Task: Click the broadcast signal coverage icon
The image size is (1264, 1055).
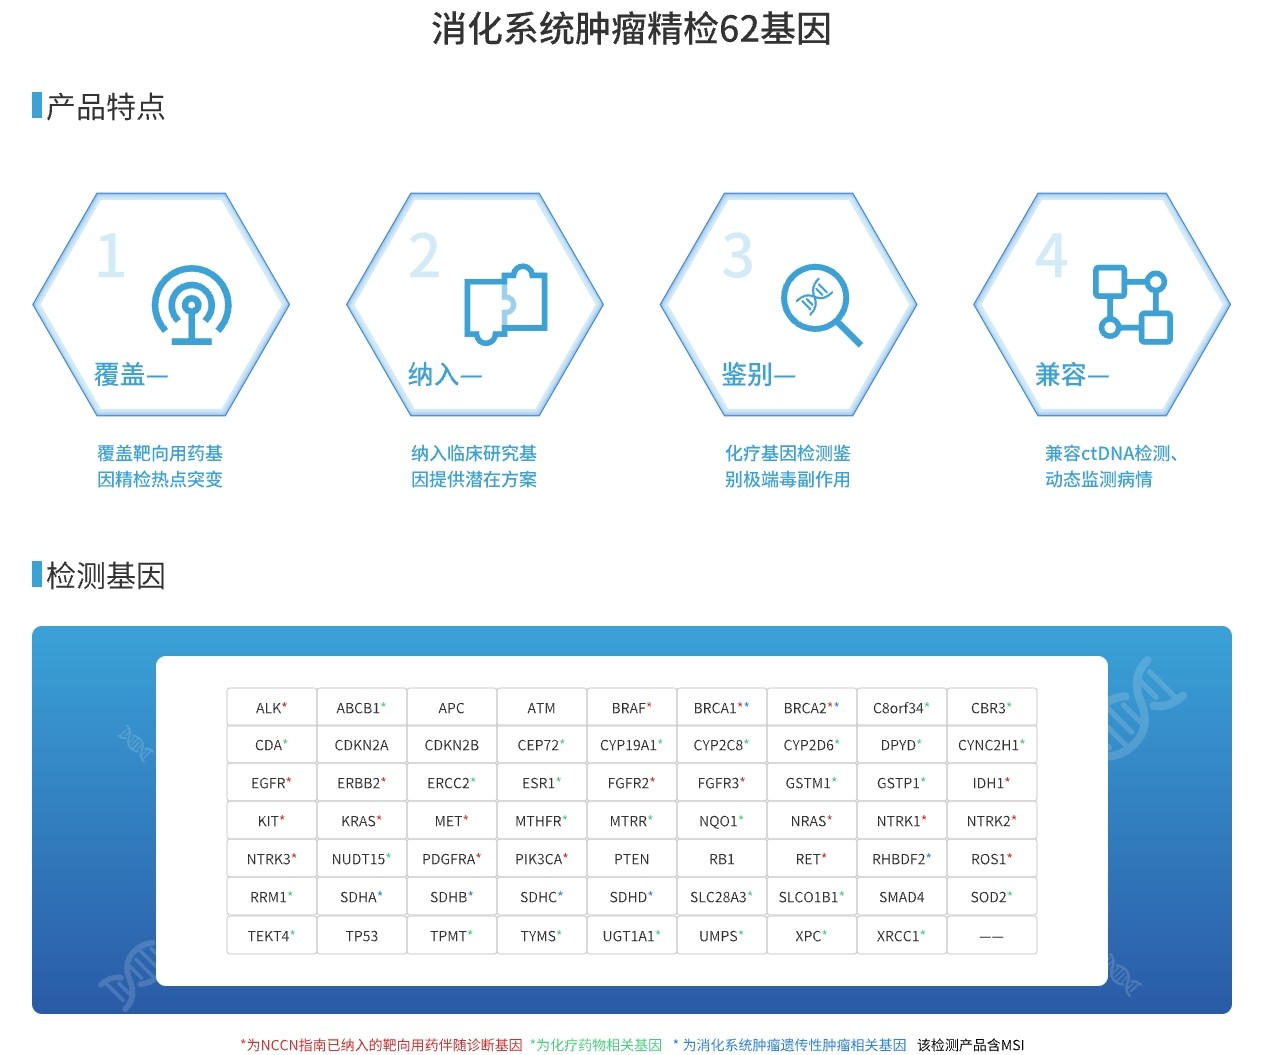Action: pos(191,305)
